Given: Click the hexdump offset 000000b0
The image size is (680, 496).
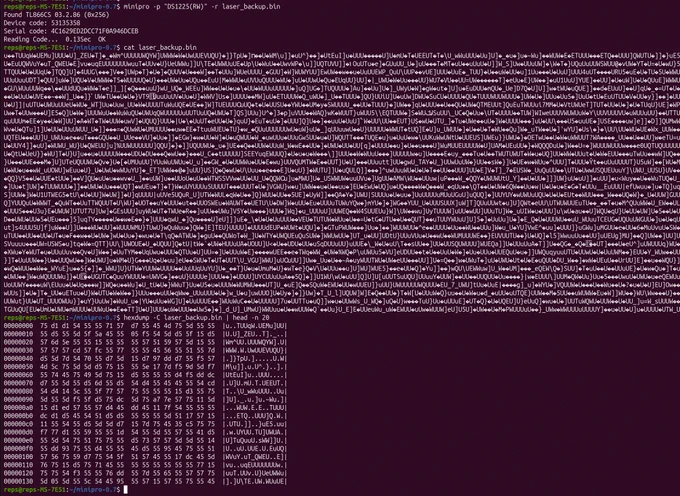Looking at the screenshot, I should [x=18, y=416].
